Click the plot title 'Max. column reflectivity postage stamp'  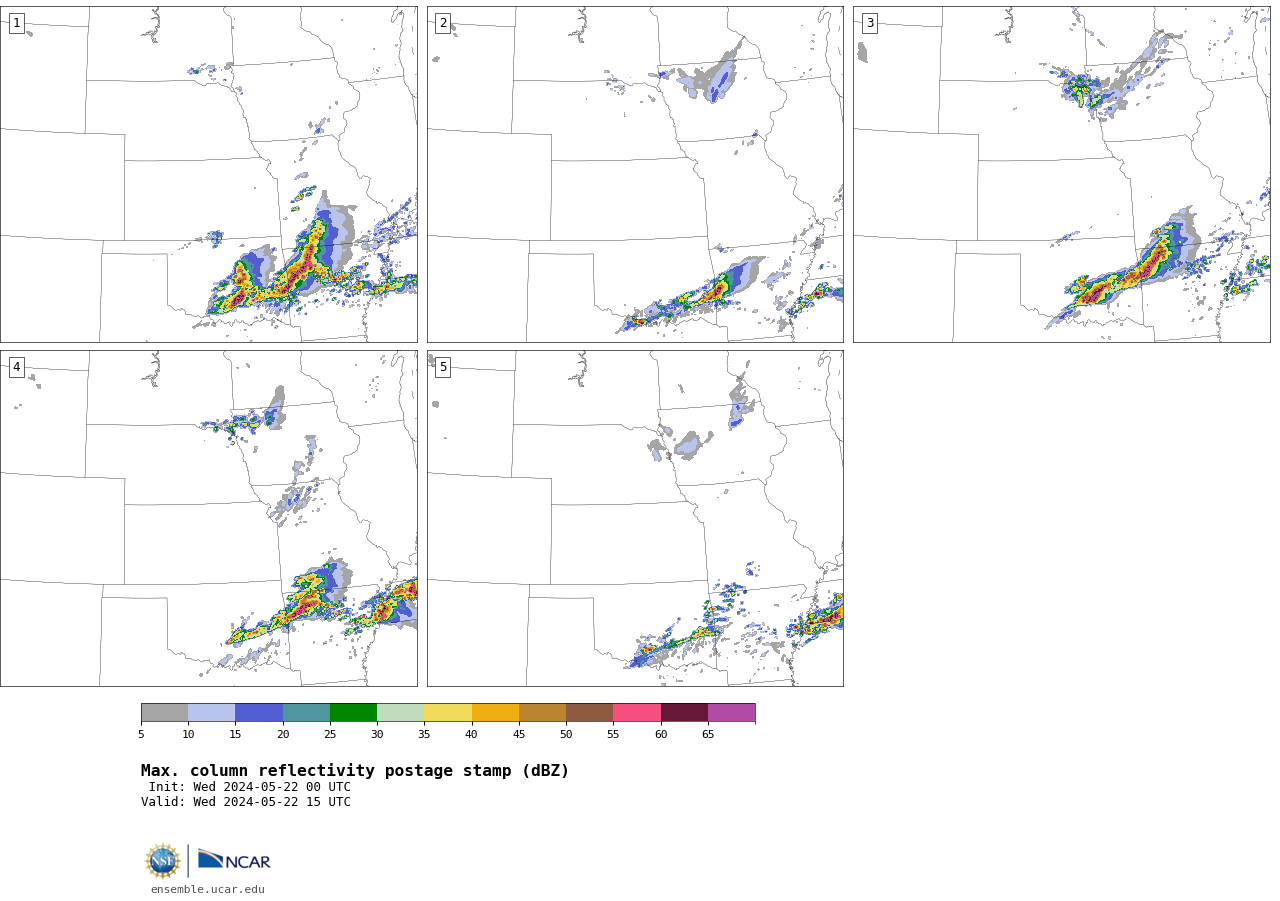tap(355, 771)
